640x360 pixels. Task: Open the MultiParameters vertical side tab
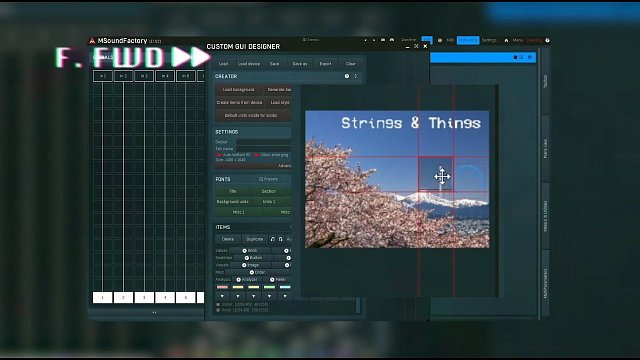[545, 283]
